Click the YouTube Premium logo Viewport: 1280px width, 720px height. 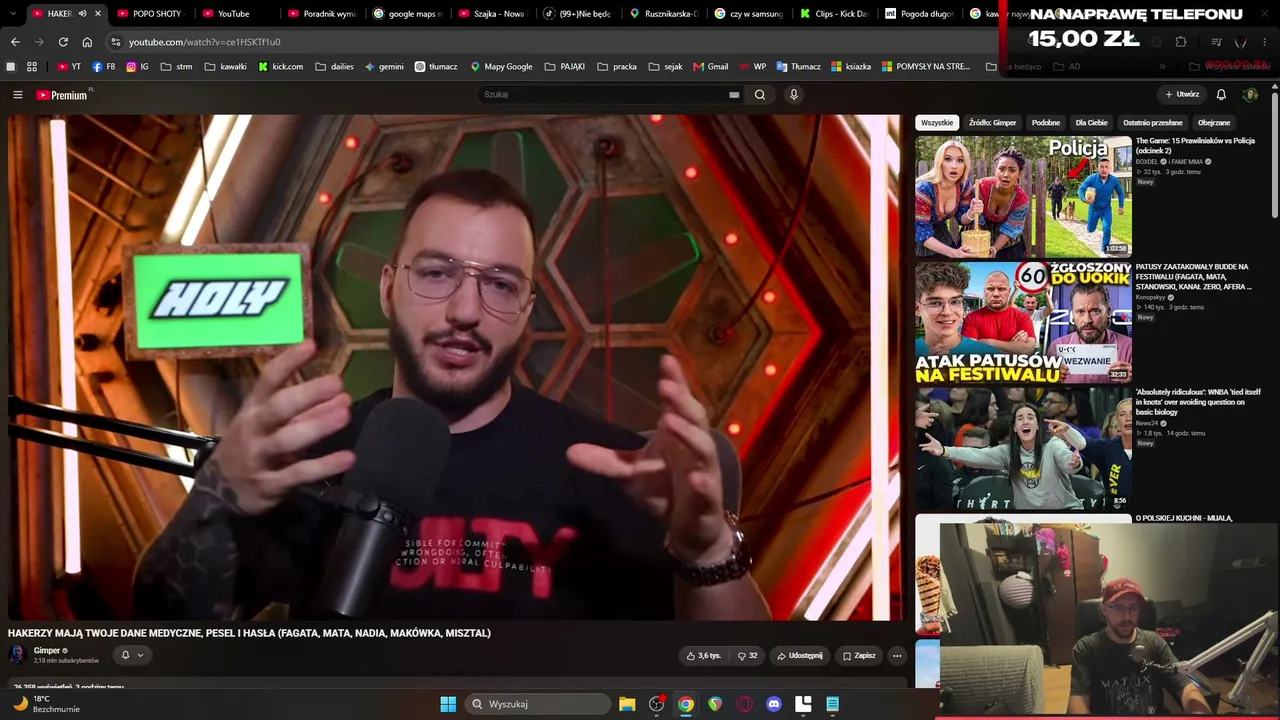tap(64, 95)
